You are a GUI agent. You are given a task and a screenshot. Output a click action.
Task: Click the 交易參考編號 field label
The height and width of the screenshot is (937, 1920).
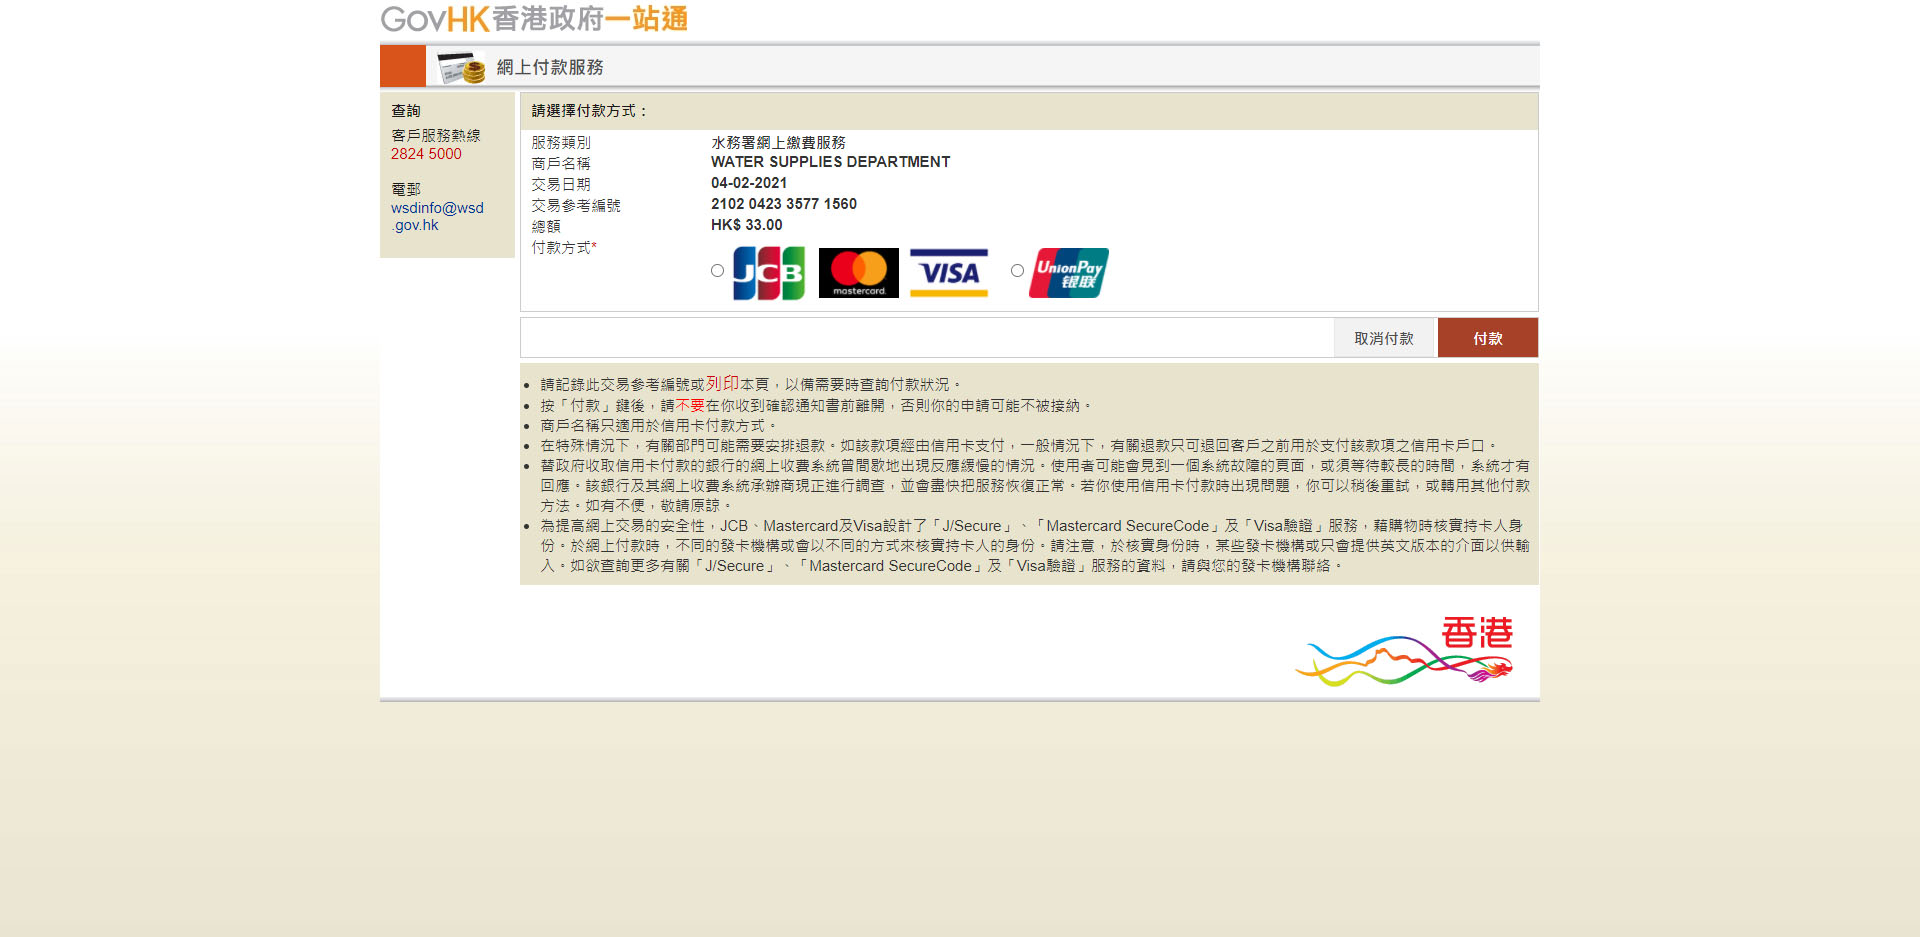pos(576,205)
